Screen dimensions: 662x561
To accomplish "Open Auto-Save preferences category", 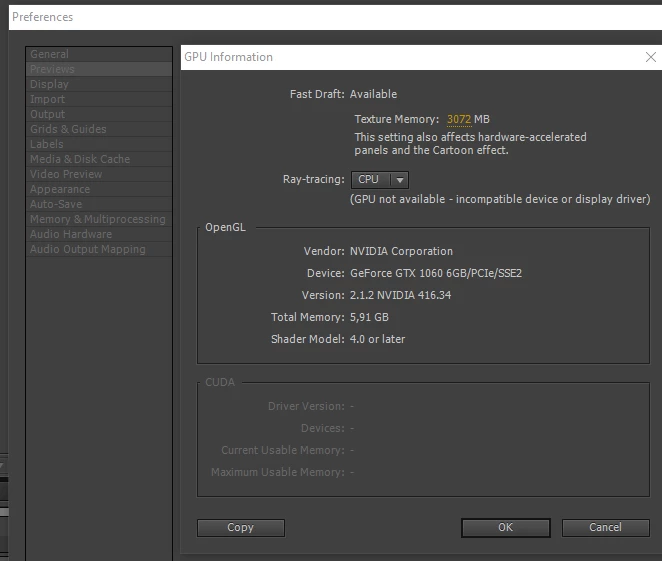I will coord(99,204).
